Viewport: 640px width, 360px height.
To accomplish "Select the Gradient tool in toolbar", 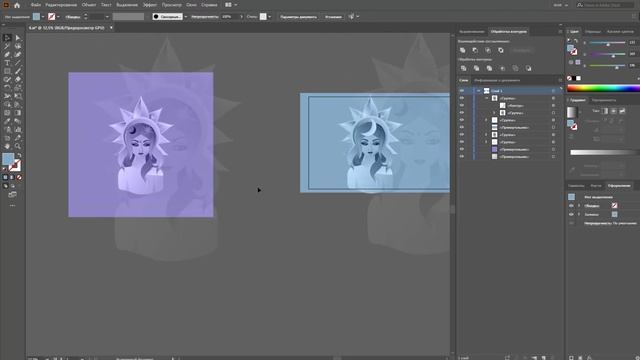I will click(18, 113).
